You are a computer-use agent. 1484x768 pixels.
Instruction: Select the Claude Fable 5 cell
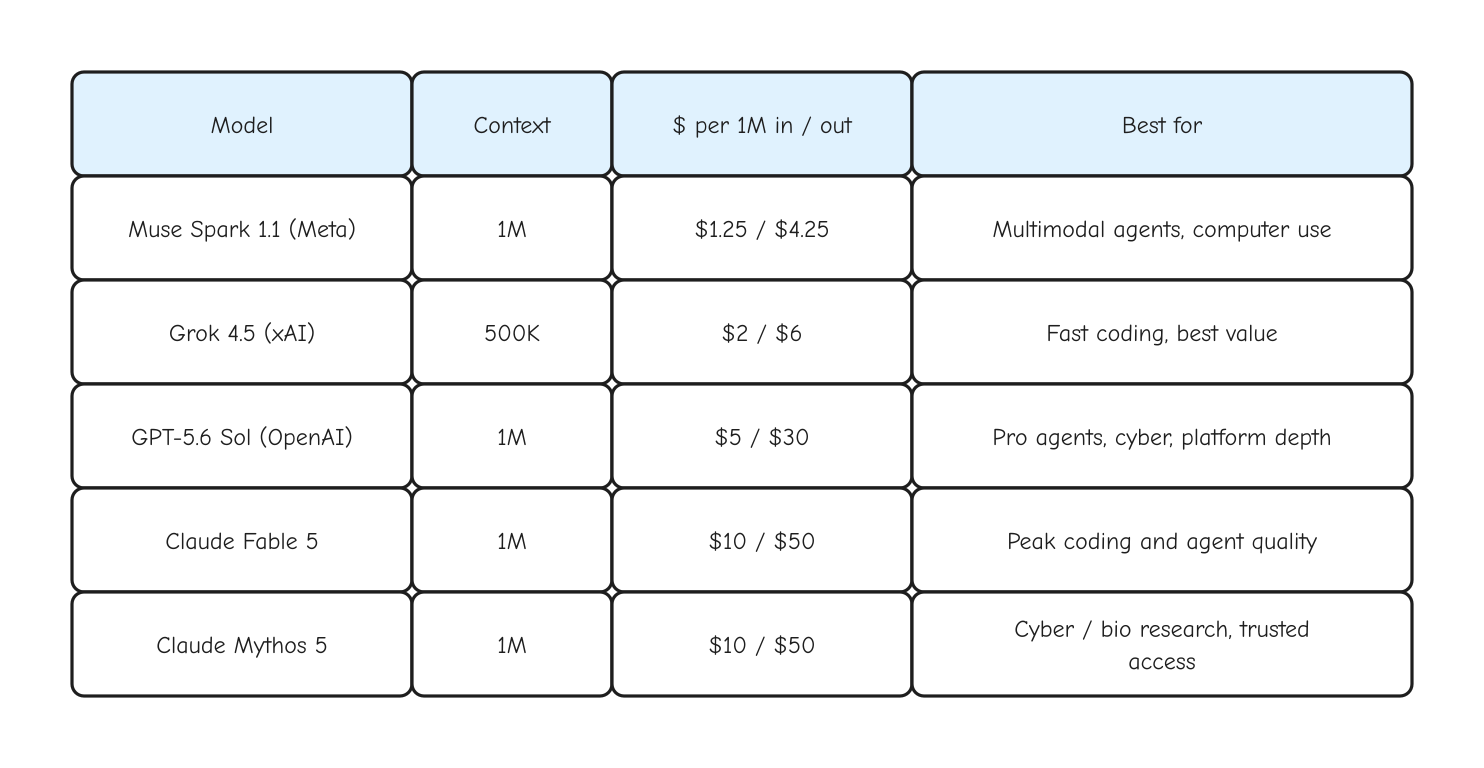[242, 540]
